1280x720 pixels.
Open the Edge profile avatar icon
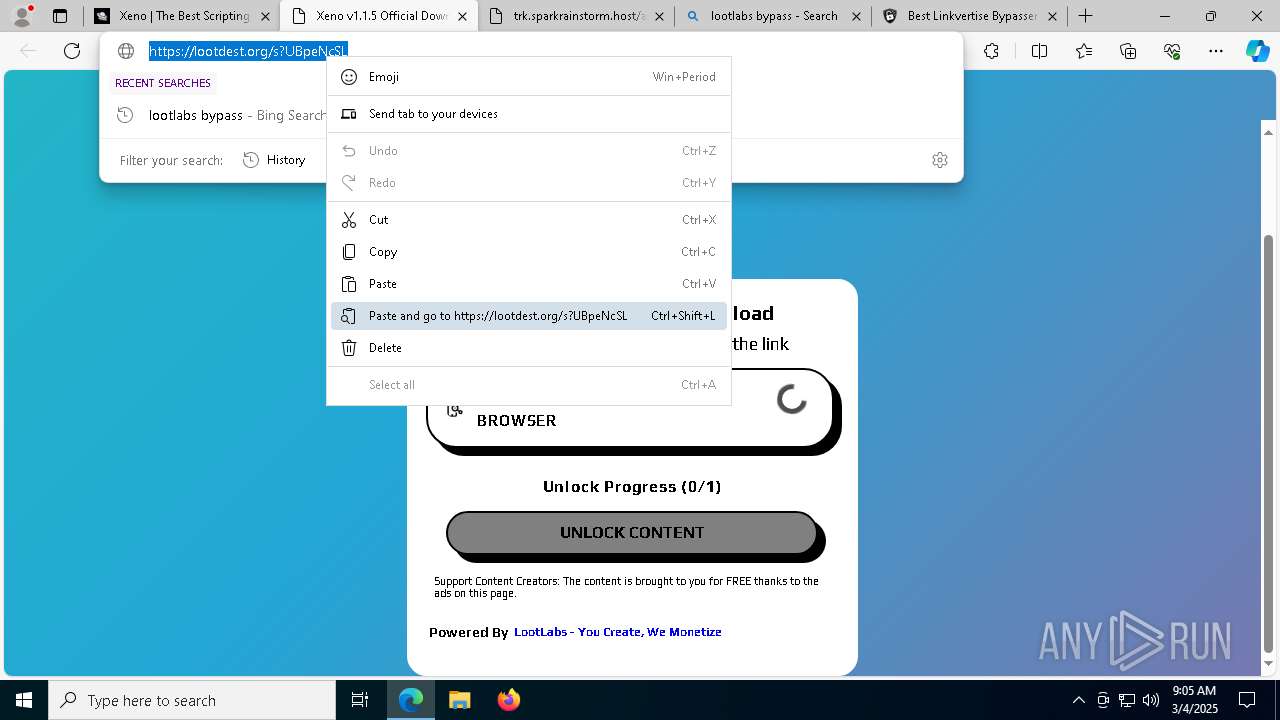(22, 16)
